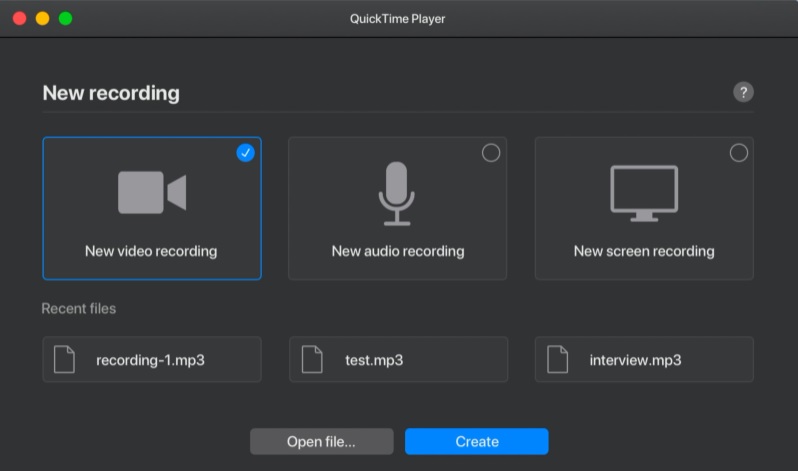Click the 'New screen recording' label
Image resolution: width=798 pixels, height=471 pixels.
click(x=644, y=251)
